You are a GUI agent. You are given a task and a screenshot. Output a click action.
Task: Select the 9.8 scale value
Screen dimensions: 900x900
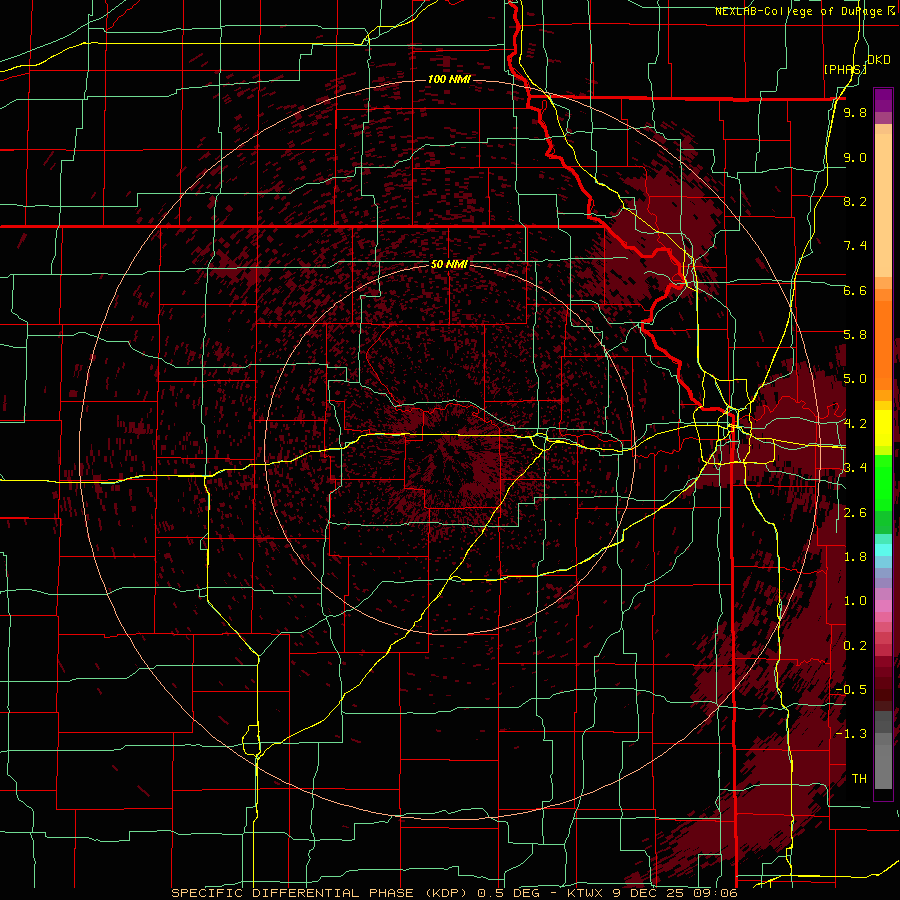(x=855, y=112)
